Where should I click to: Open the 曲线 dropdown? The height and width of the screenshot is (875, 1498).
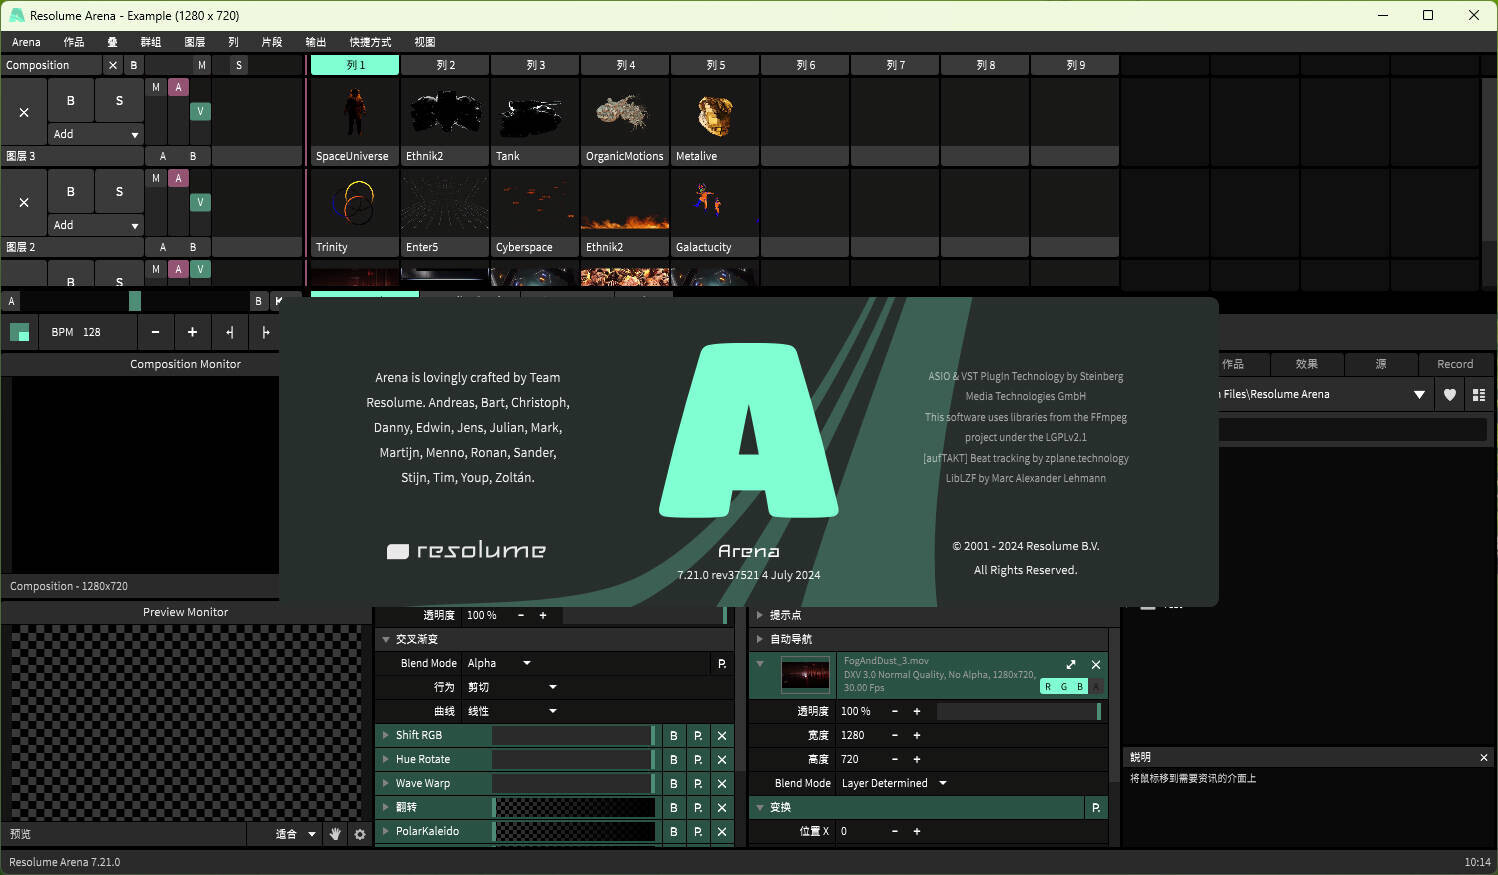512,711
